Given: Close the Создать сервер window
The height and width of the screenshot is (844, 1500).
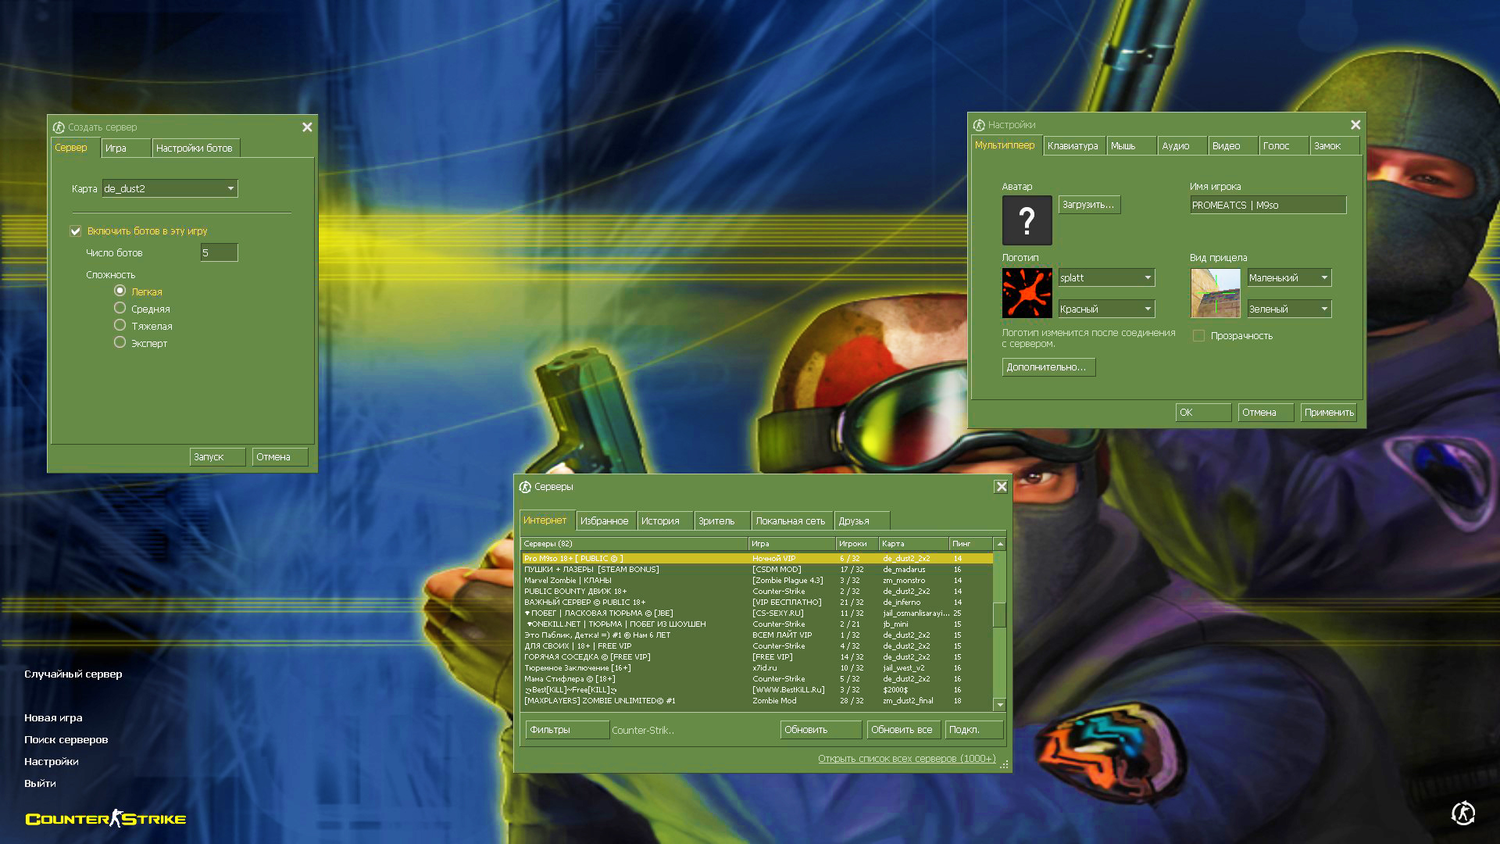Looking at the screenshot, I should pos(307,127).
